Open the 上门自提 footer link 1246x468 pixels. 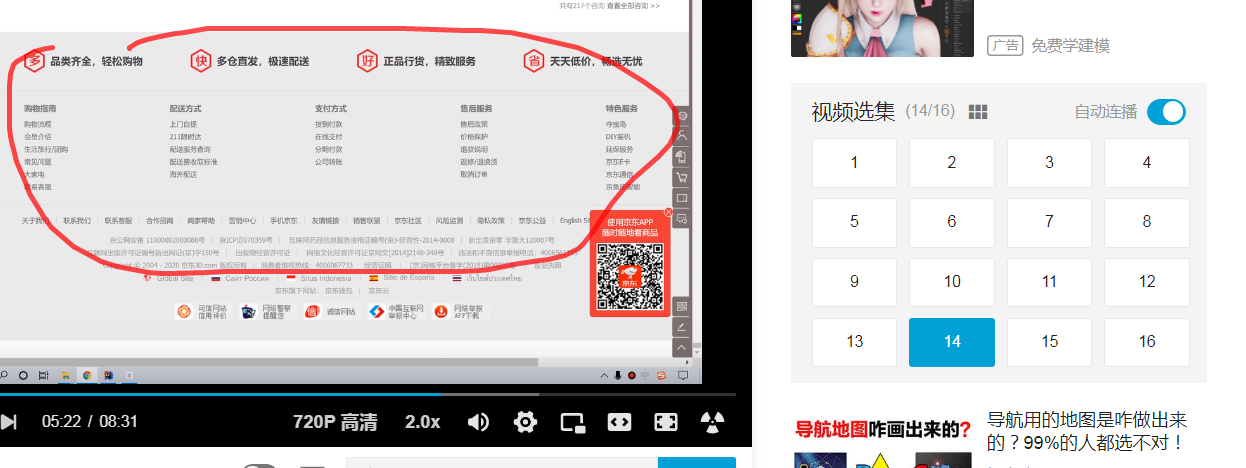tap(183, 124)
